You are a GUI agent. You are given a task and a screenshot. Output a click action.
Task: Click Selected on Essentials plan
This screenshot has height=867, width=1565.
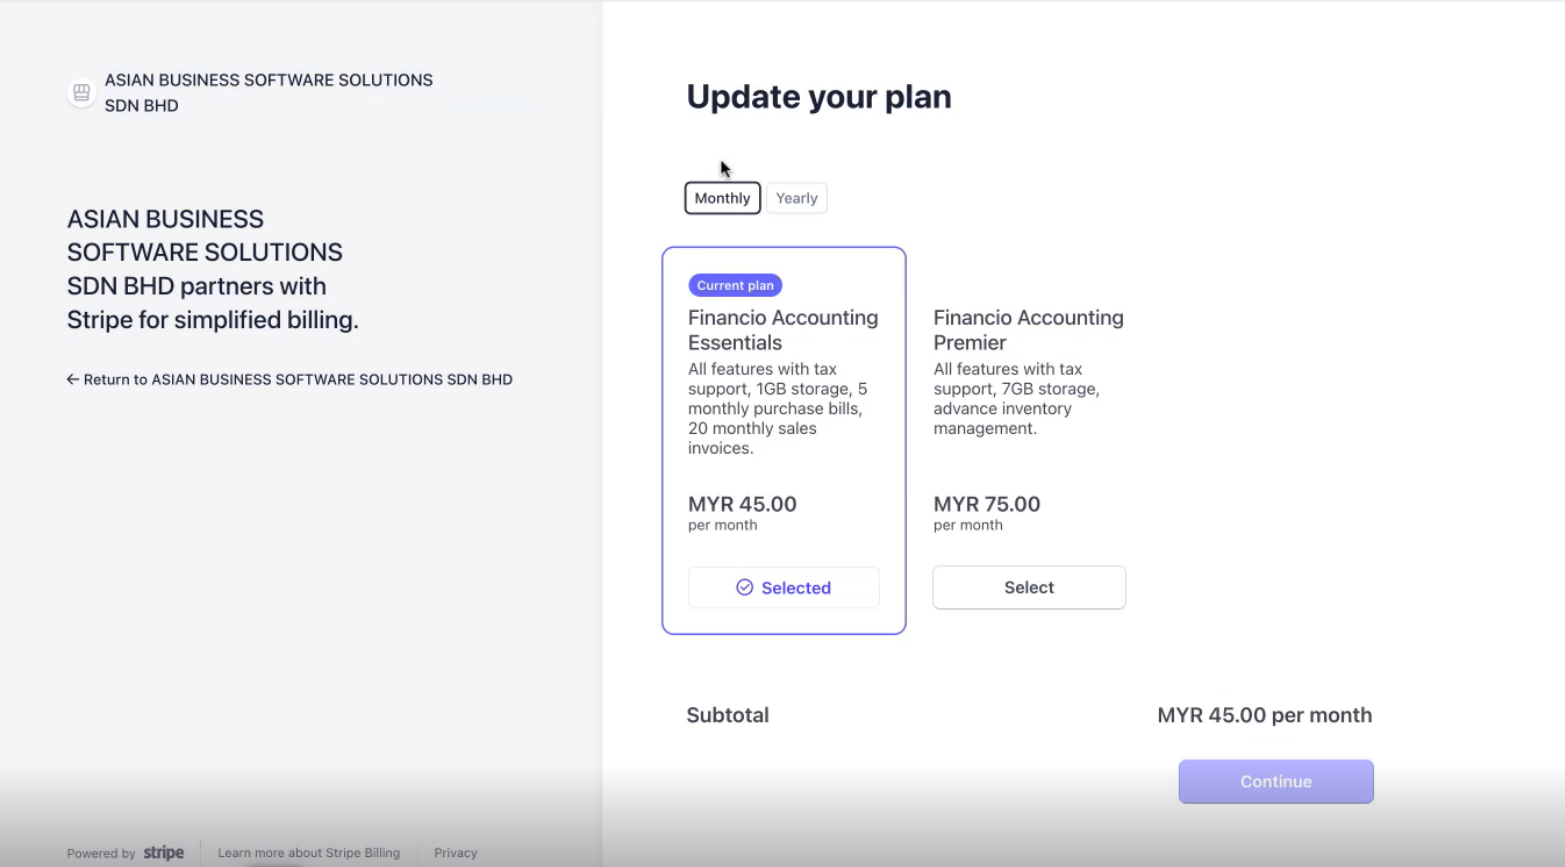pyautogui.click(x=784, y=588)
